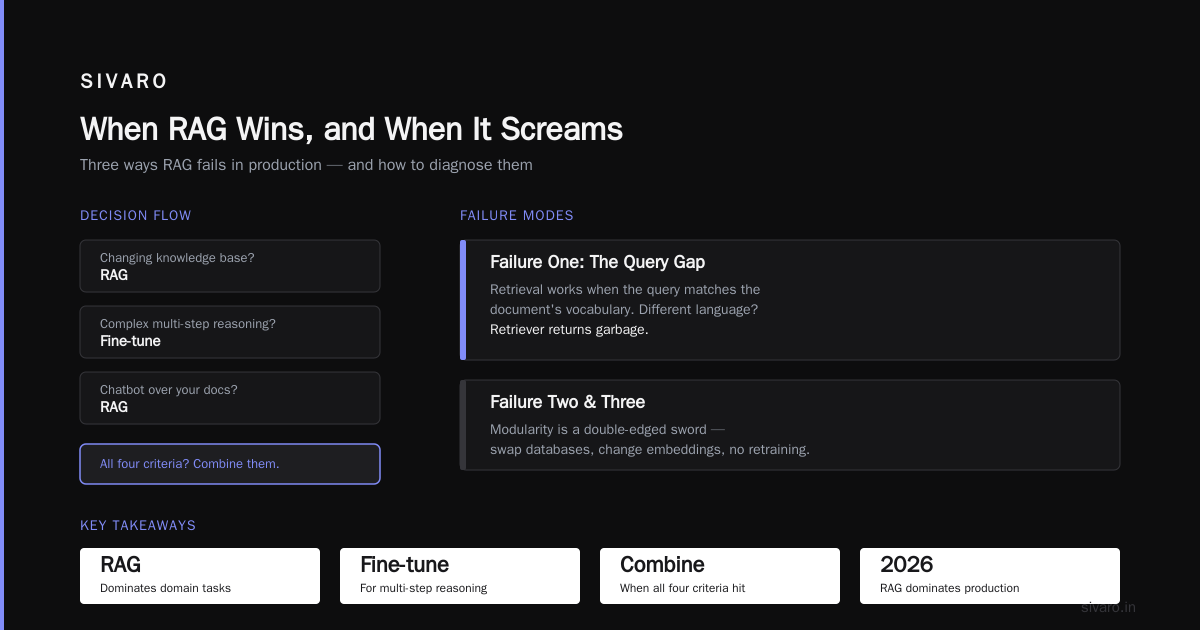Screen dimensions: 1200x630
Task: Click the 'DECISION FLOW' section heading
Action: [136, 216]
